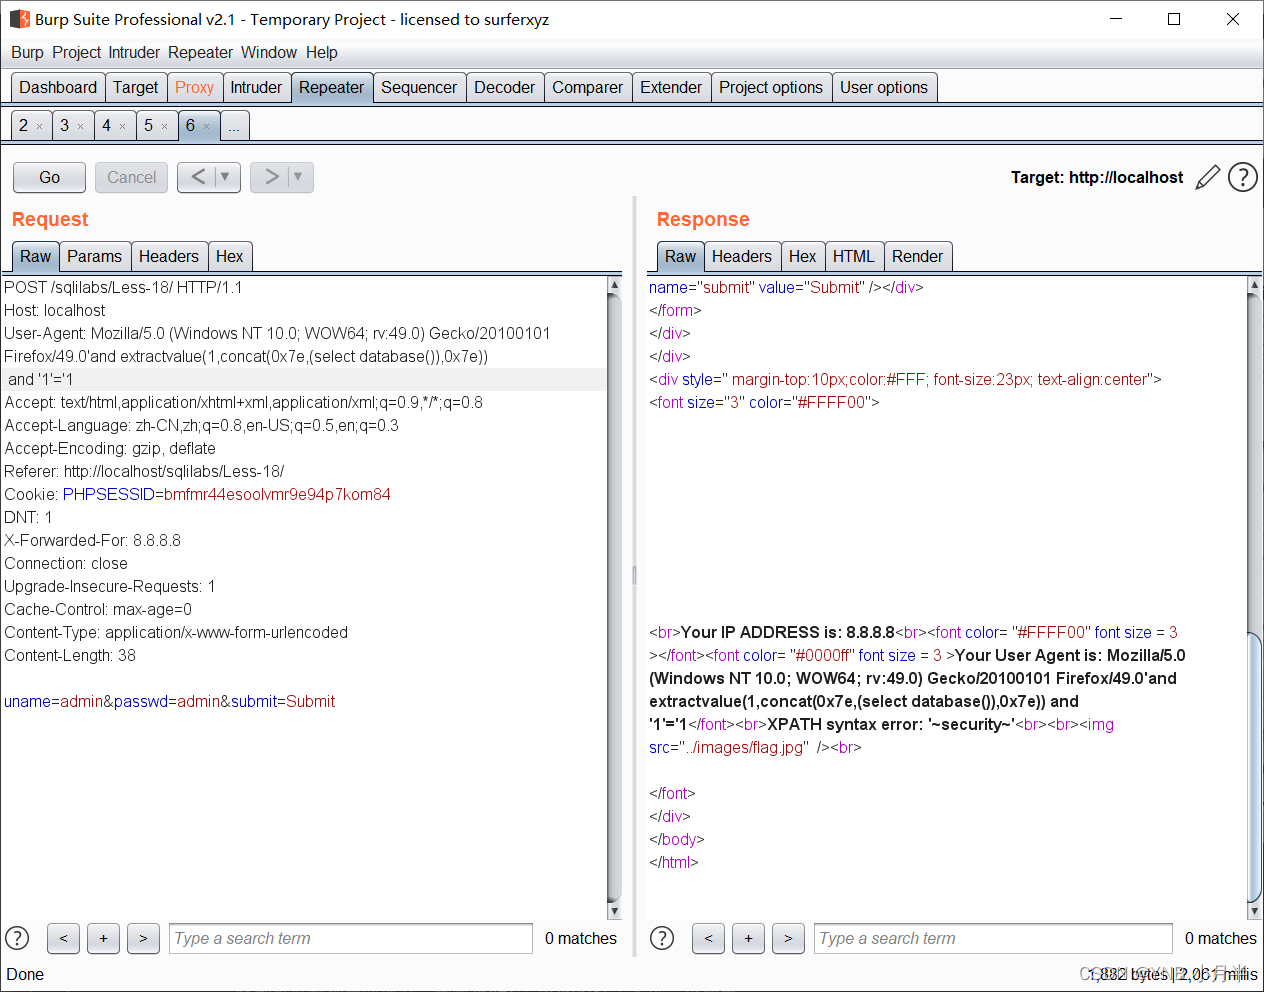Viewport: 1264px width, 992px height.
Task: Switch response view to Headers
Action: (x=741, y=256)
